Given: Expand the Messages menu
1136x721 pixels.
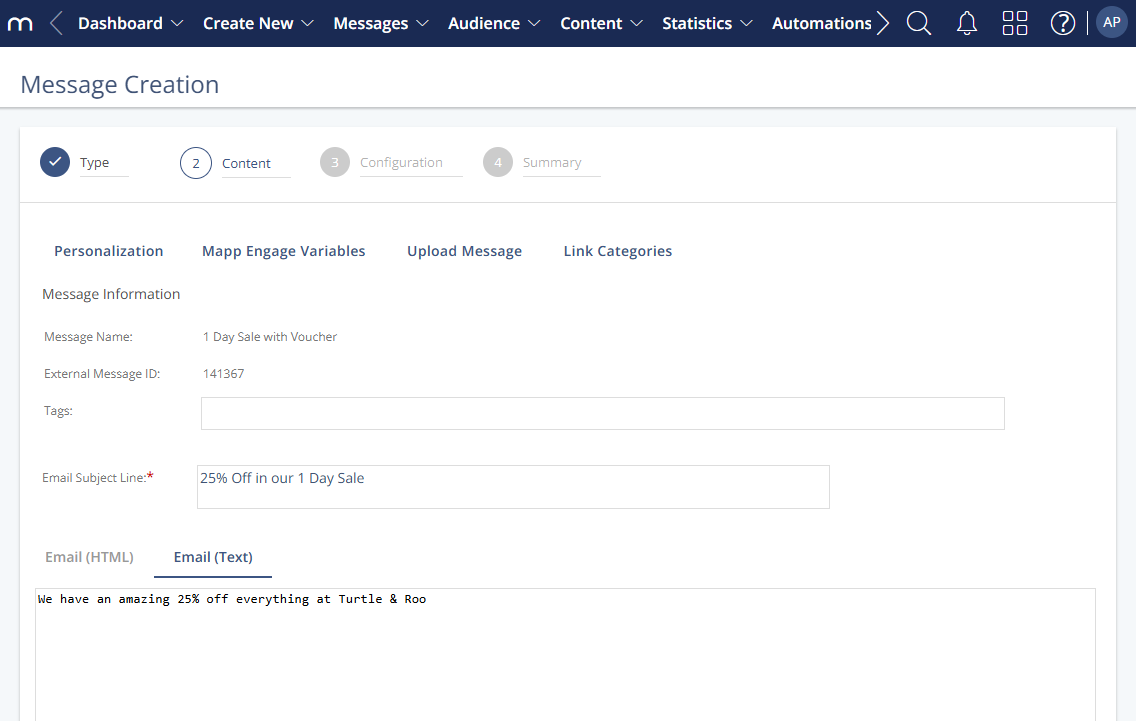Looking at the screenshot, I should point(381,23).
